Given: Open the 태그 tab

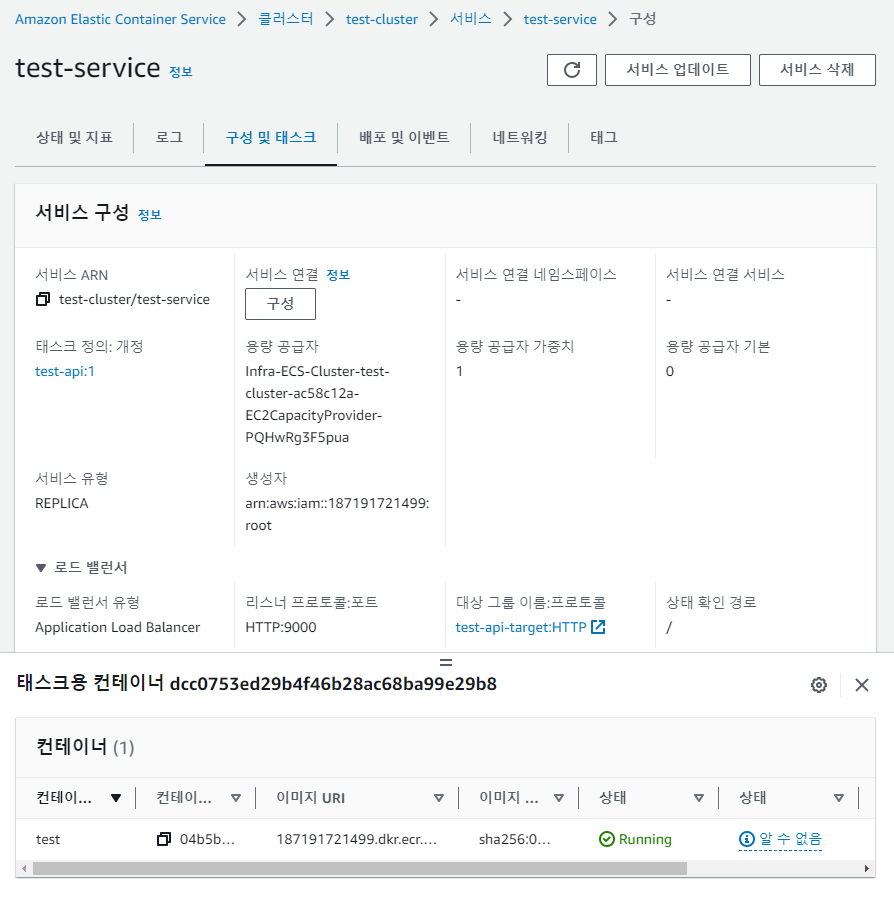Looking at the screenshot, I should 604,138.
